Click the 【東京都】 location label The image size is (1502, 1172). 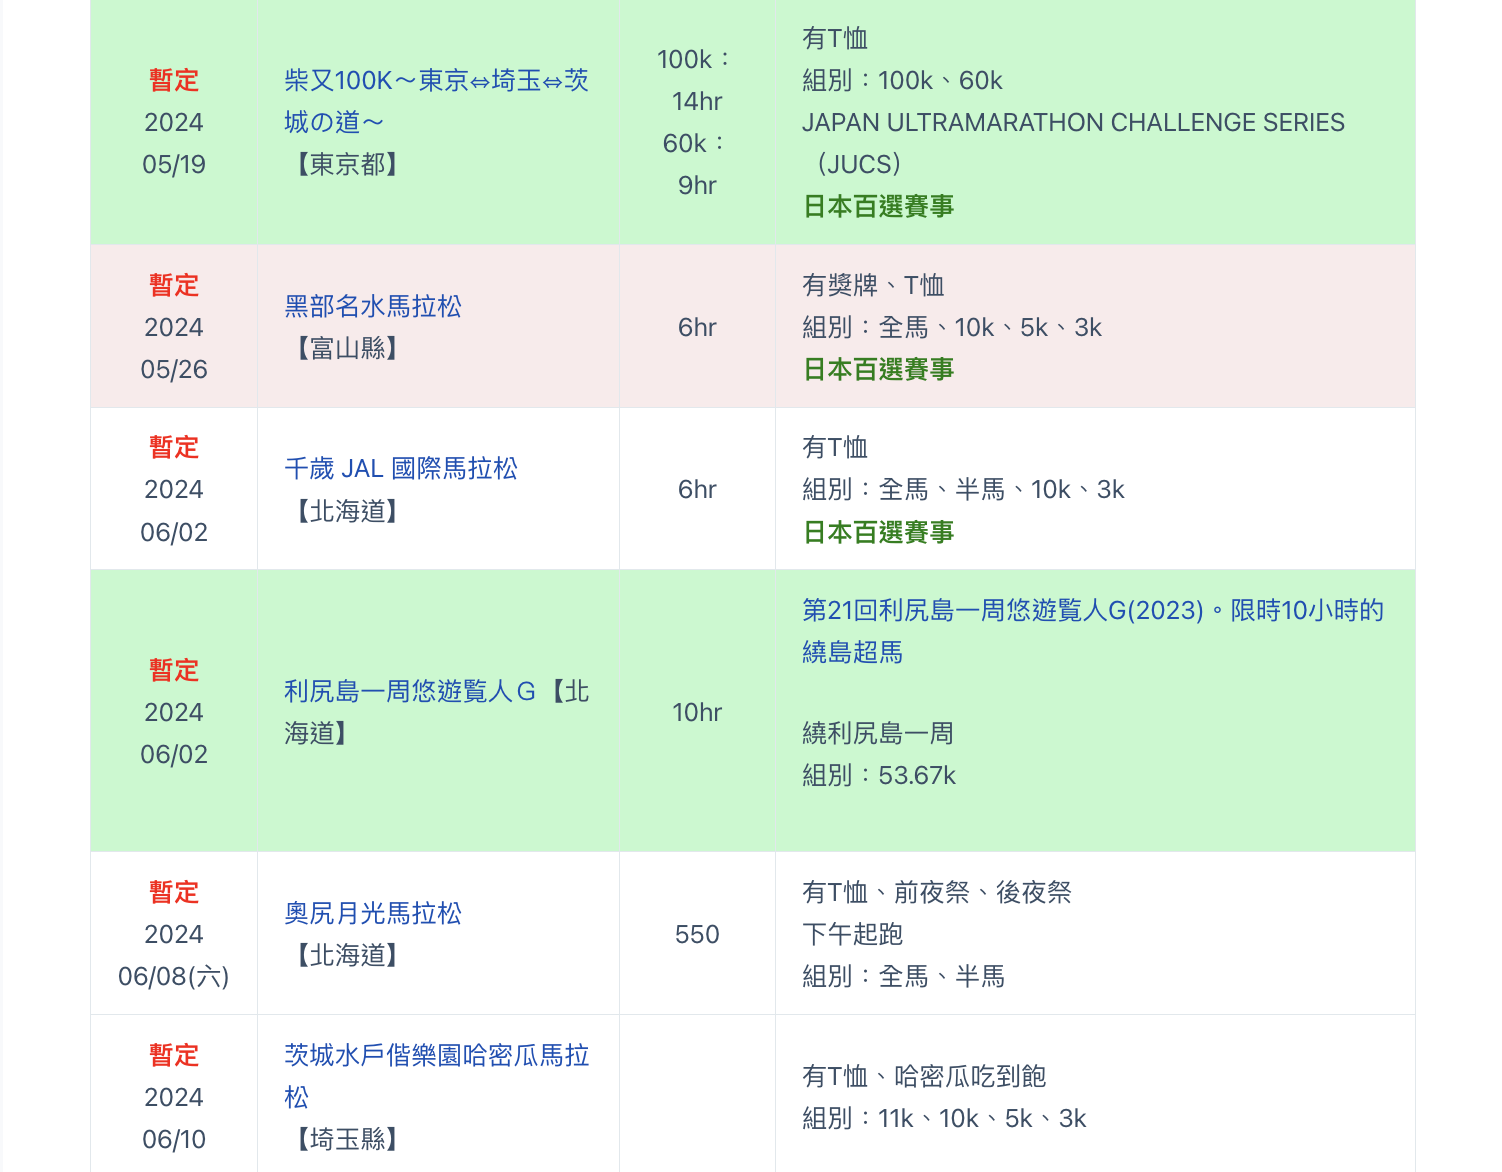[x=347, y=164]
